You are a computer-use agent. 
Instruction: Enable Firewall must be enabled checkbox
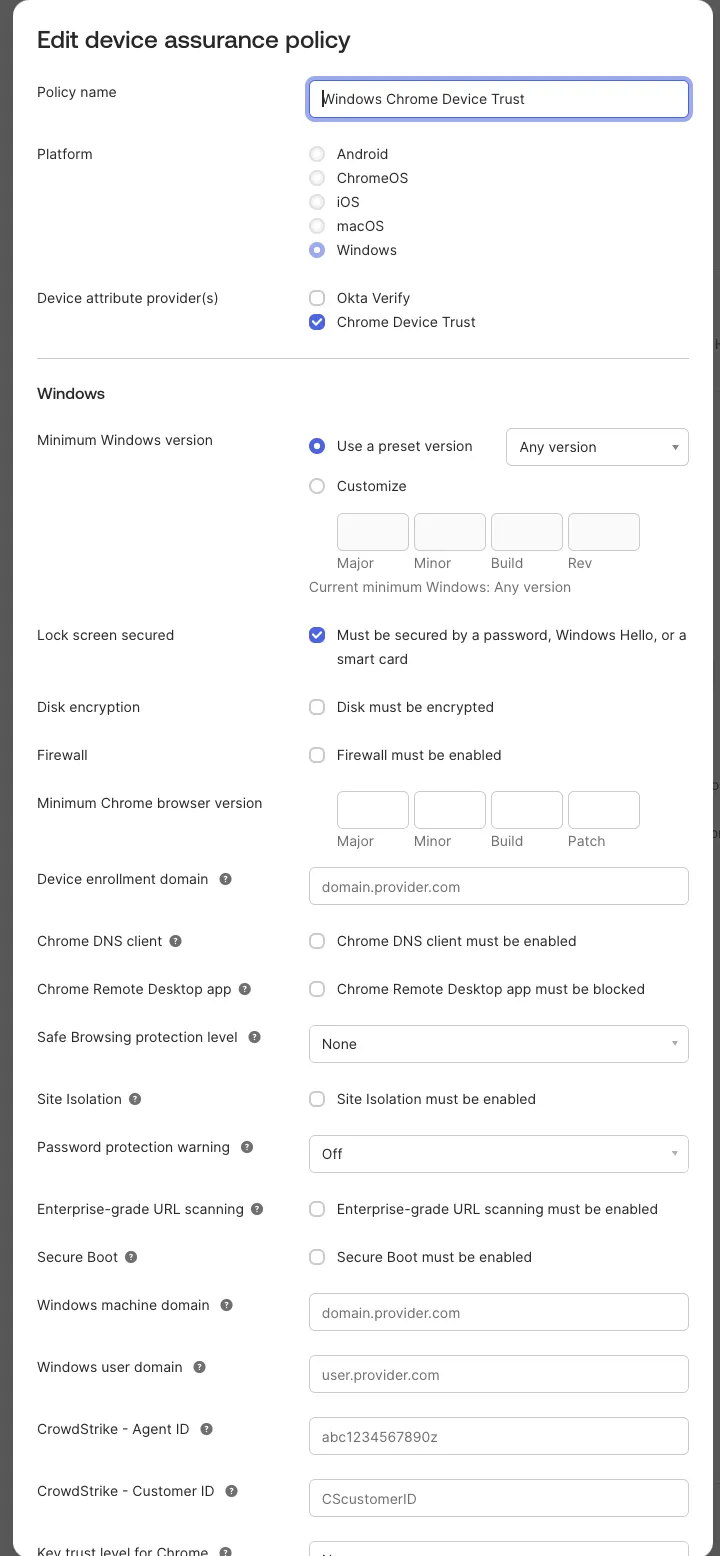point(317,755)
